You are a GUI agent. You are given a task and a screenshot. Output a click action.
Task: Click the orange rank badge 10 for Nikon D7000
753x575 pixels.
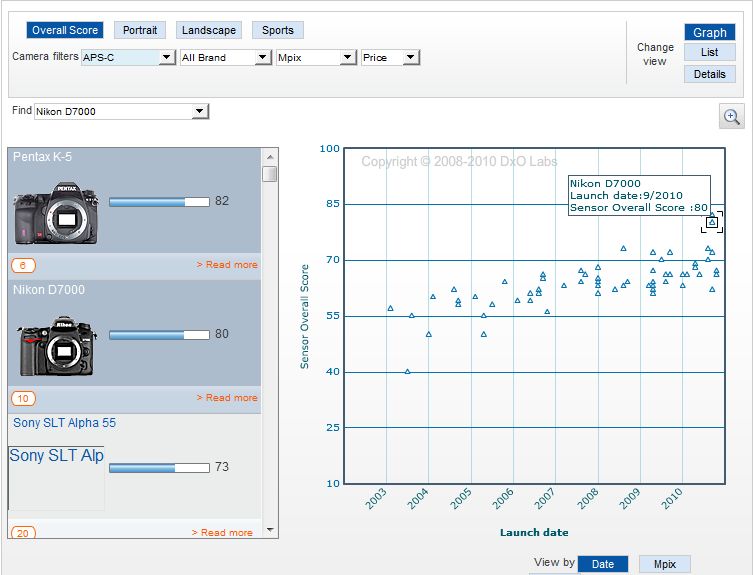coord(23,398)
